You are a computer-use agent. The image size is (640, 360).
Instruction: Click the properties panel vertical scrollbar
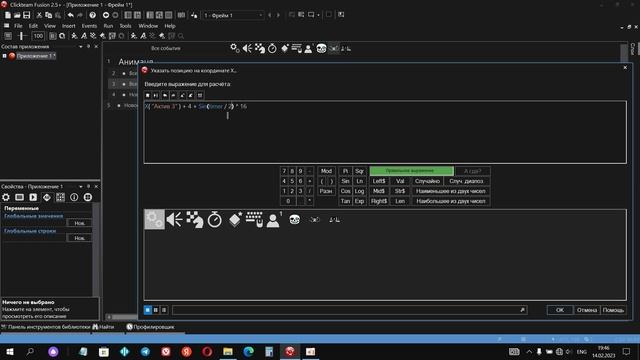pyautogui.click(x=96, y=249)
